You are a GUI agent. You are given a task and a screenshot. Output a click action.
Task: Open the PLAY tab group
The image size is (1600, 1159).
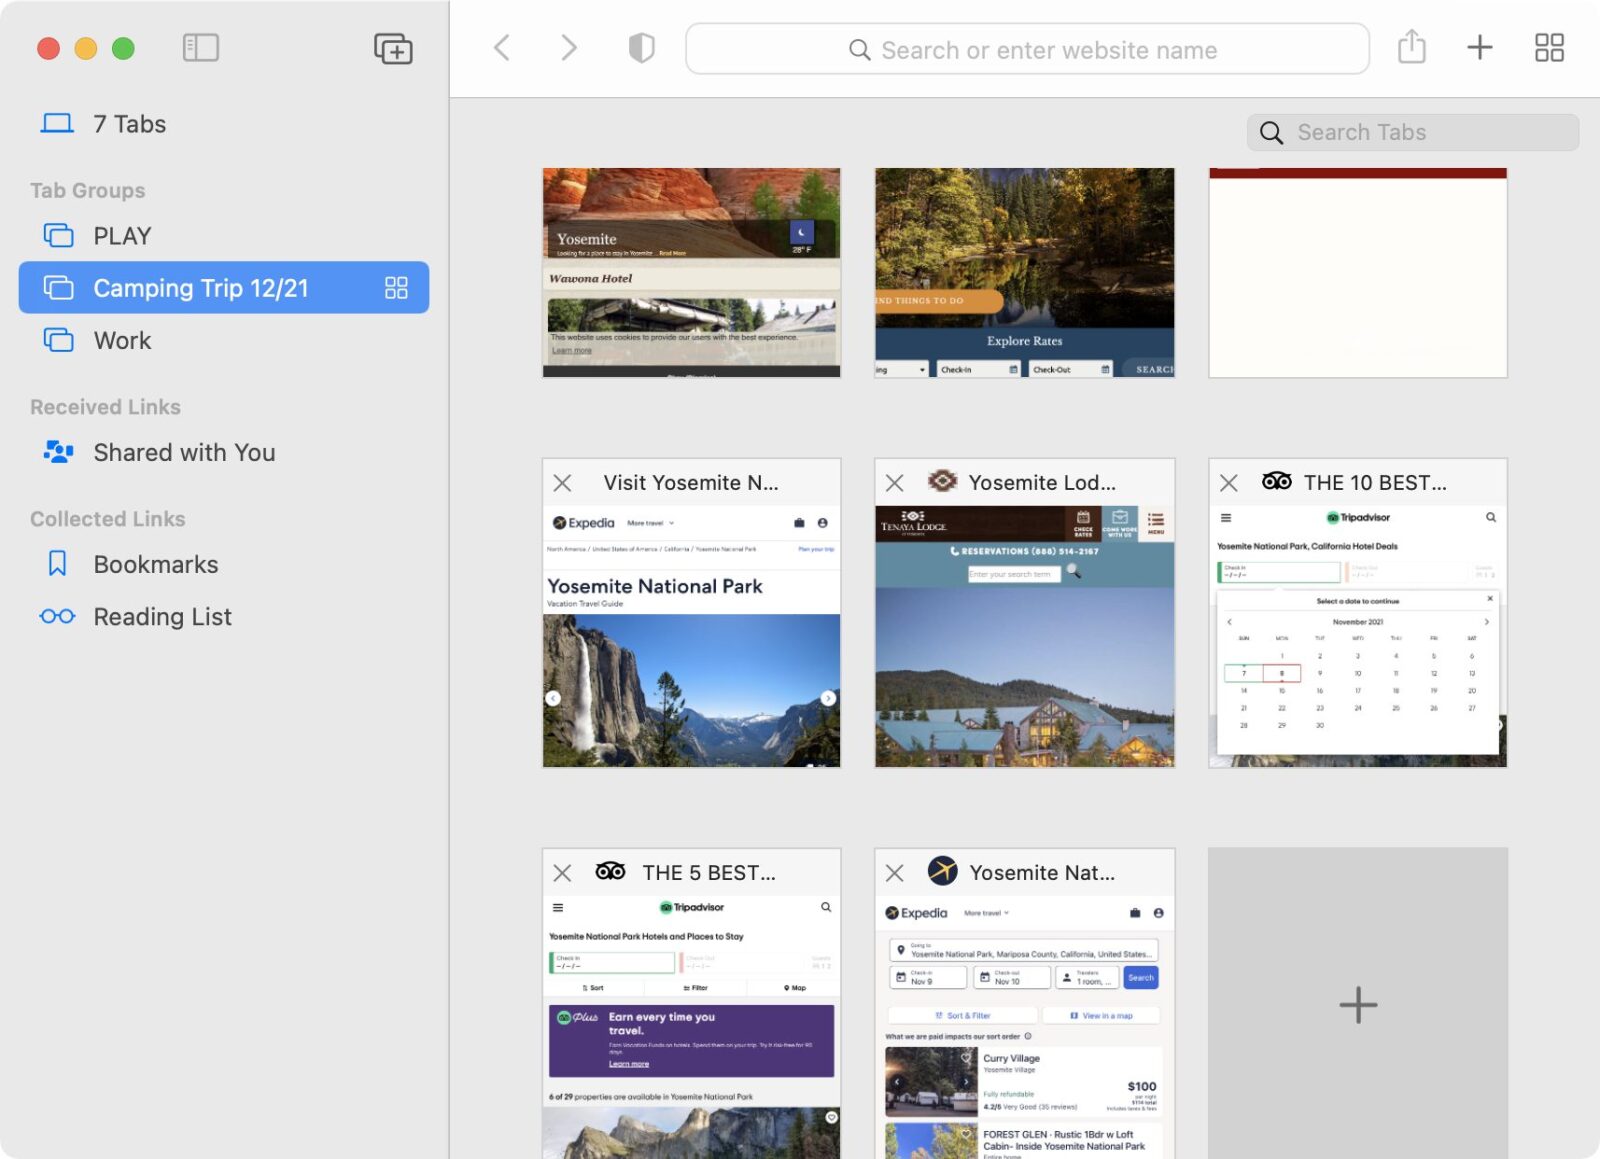pyautogui.click(x=122, y=236)
